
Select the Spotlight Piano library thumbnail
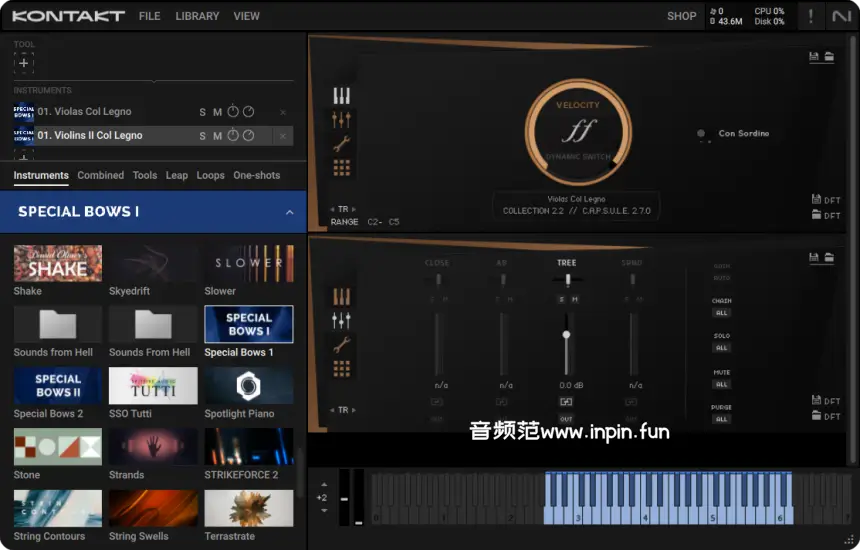(x=249, y=386)
